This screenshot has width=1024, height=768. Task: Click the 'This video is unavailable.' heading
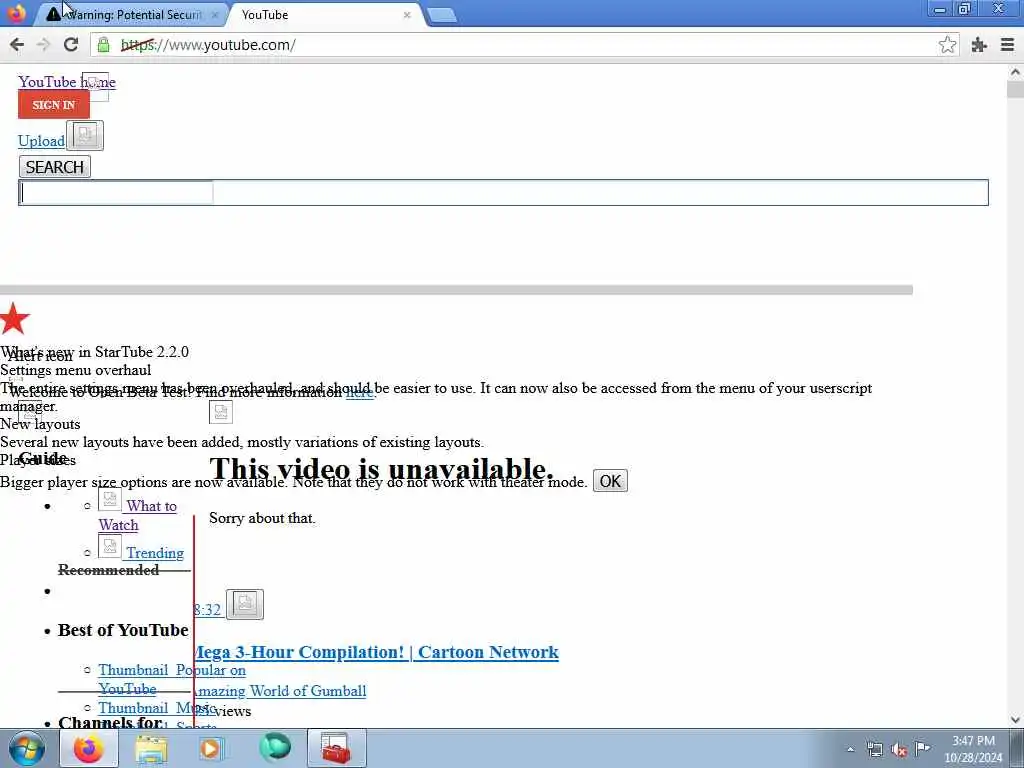(x=381, y=469)
